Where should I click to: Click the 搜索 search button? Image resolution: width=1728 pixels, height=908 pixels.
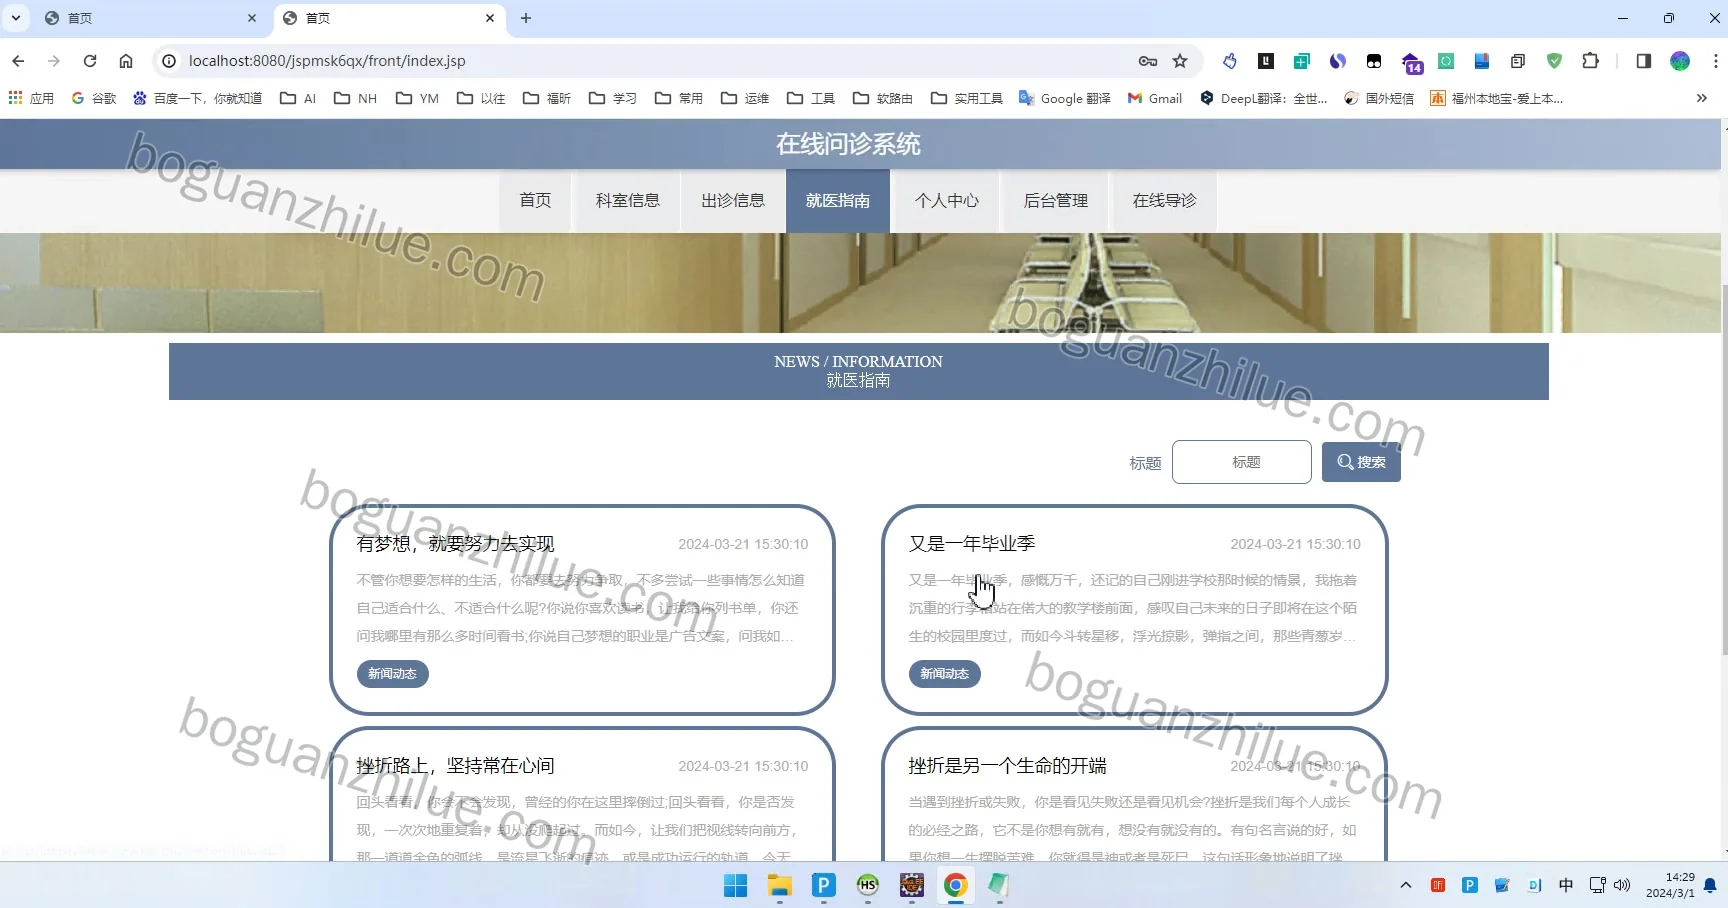pos(1361,462)
